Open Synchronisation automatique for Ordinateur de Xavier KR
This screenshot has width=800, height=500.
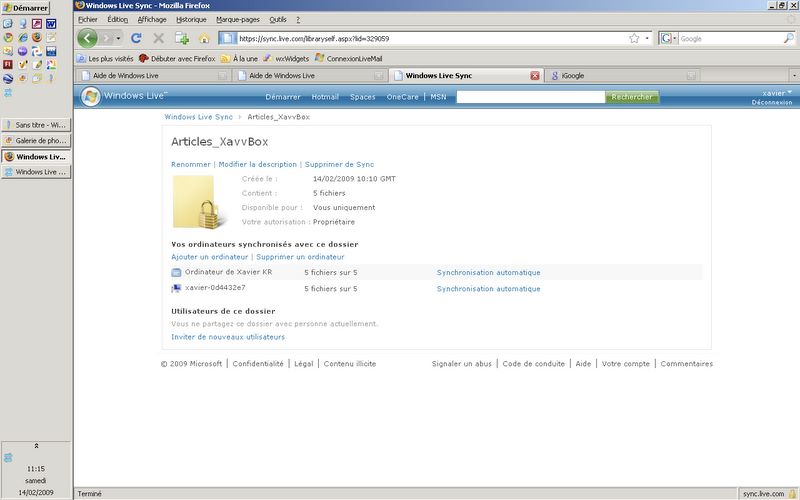pos(488,272)
